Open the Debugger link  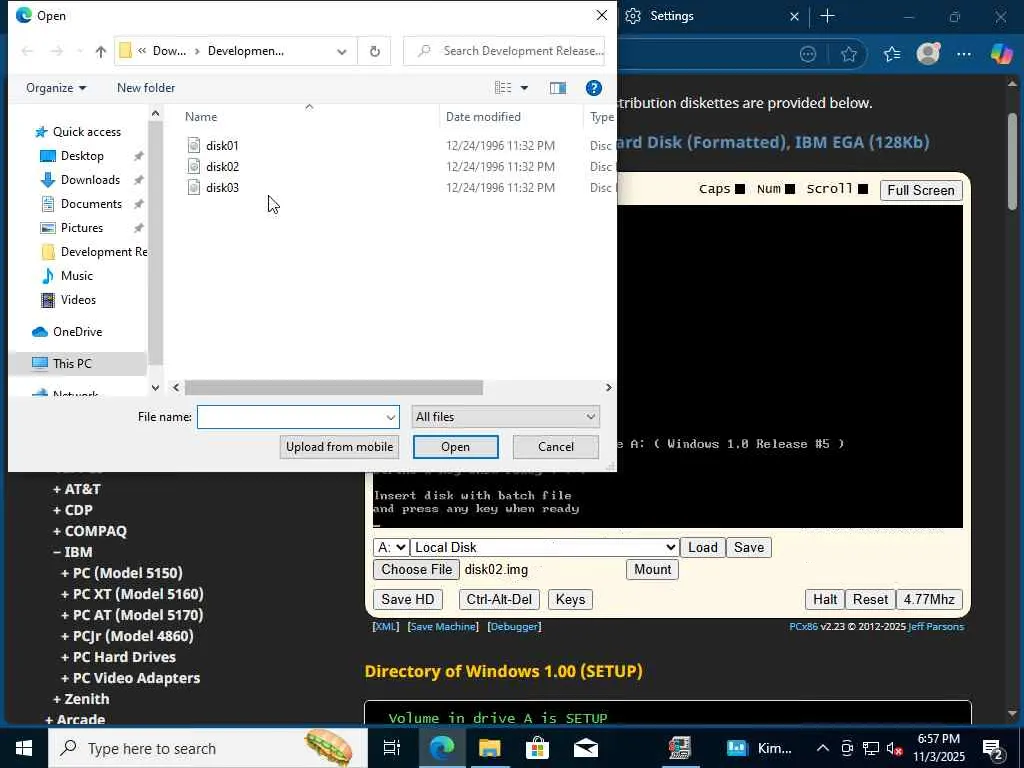(x=514, y=627)
